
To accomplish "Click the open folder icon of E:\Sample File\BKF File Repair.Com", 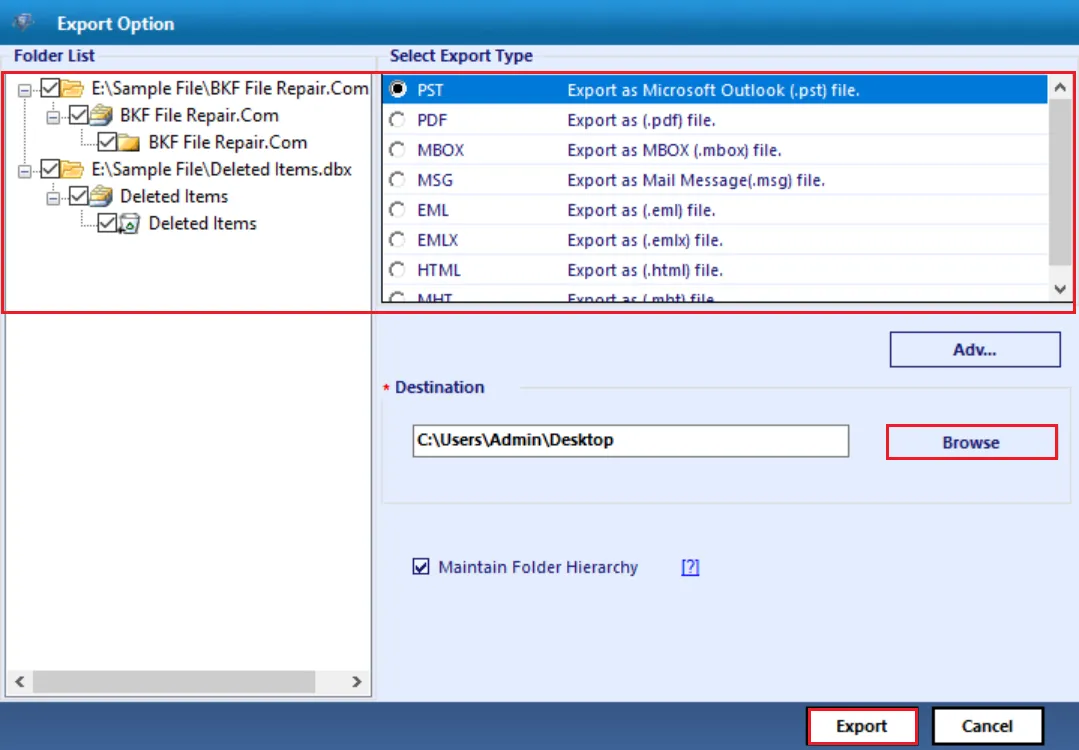I will click(72, 88).
